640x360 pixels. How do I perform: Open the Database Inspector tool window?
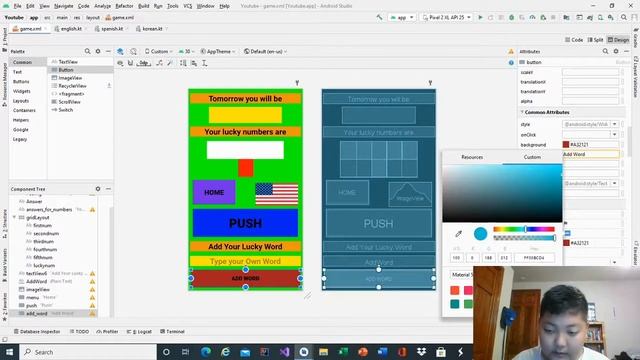[x=37, y=331]
